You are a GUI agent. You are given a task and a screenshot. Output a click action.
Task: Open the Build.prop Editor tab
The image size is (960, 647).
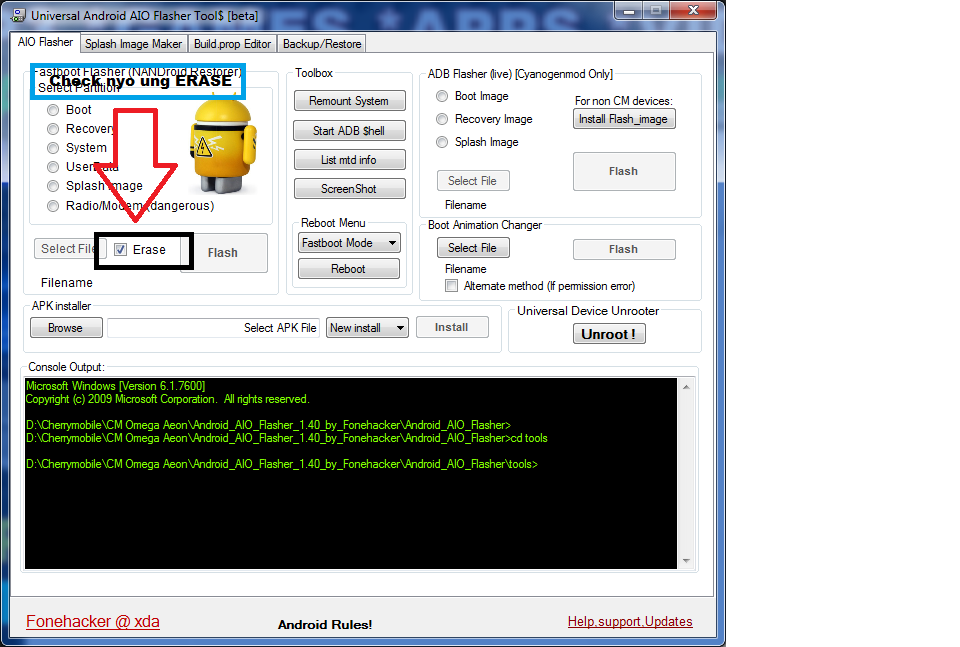pyautogui.click(x=232, y=44)
